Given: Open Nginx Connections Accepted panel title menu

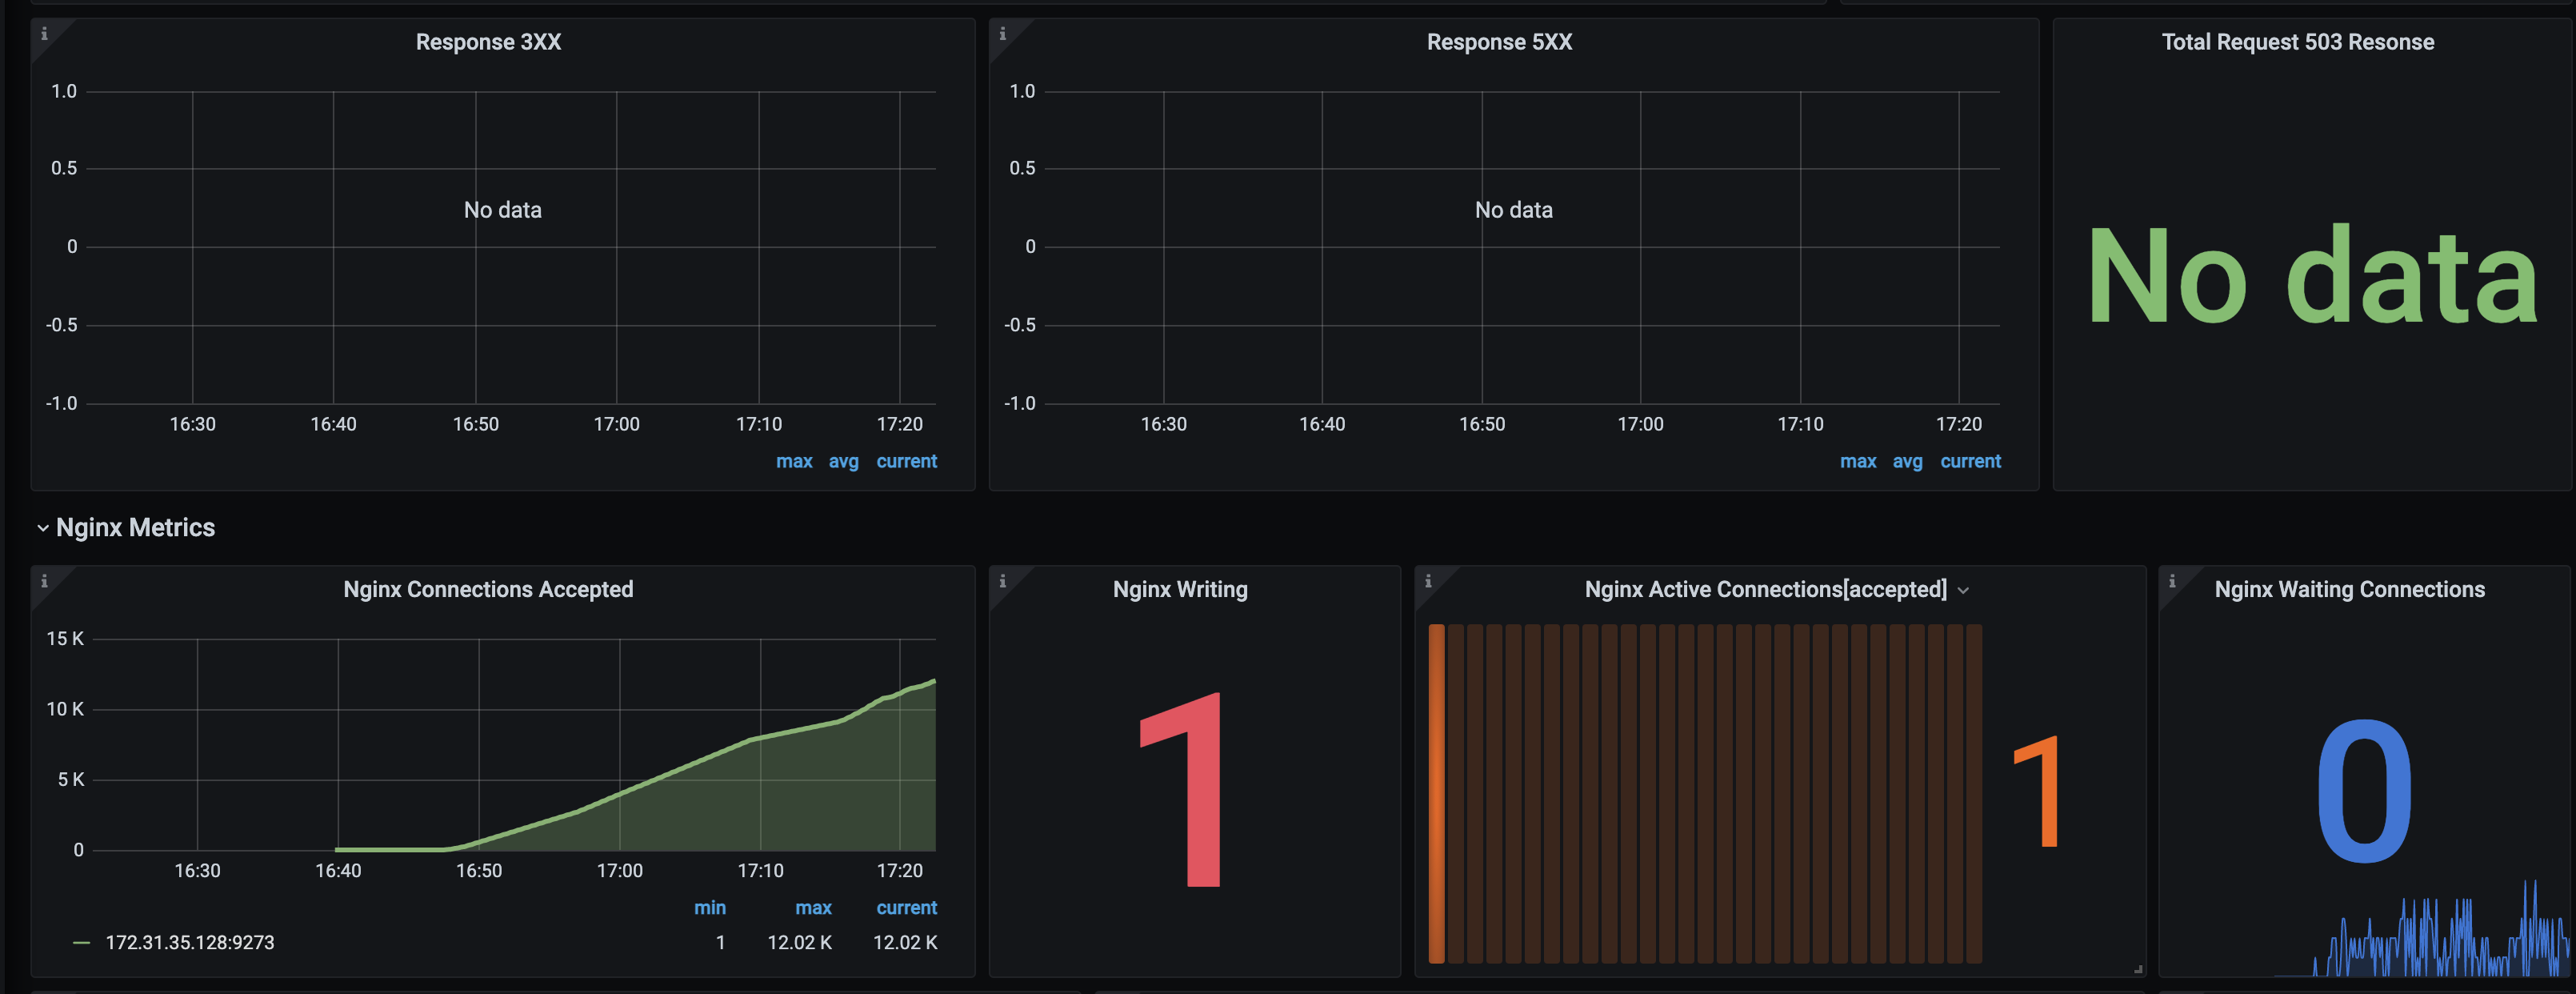Looking at the screenshot, I should (488, 590).
